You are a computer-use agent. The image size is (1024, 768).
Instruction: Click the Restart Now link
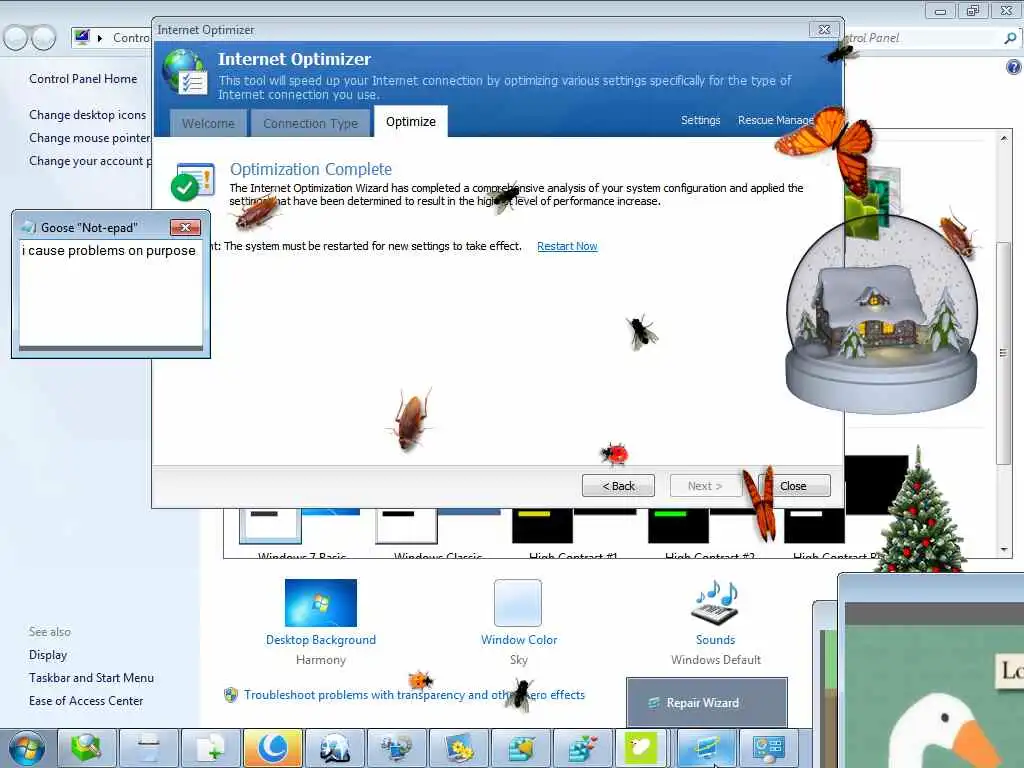[567, 246]
